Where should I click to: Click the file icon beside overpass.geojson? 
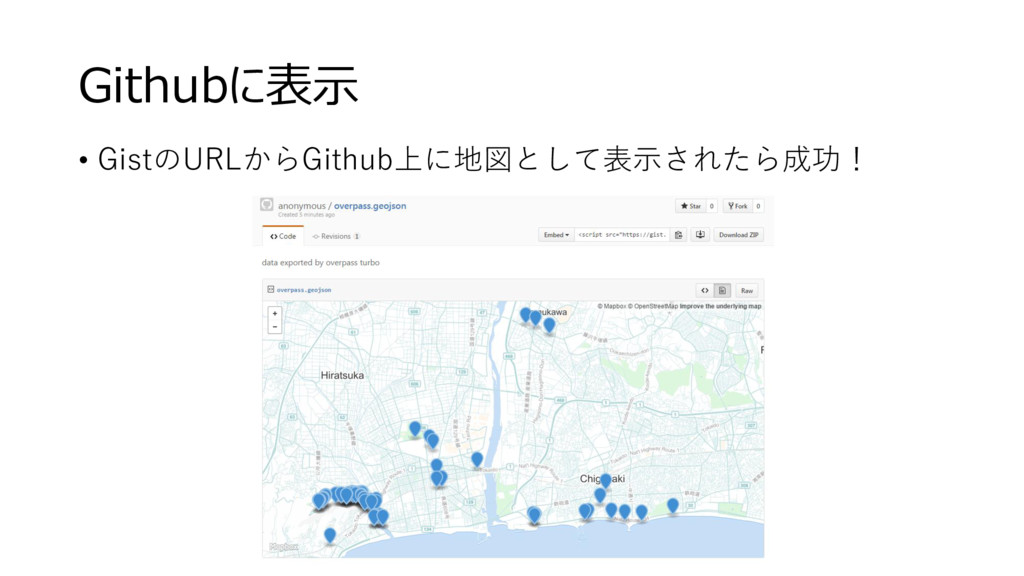[x=270, y=289]
